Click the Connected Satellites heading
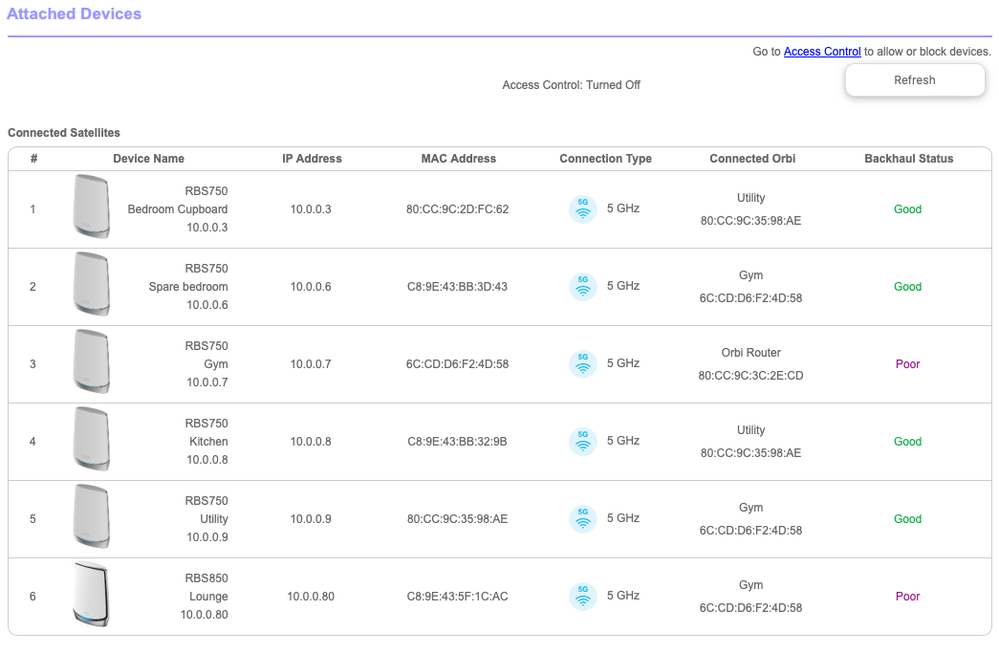Screen dimensions: 999x655 click(x=64, y=133)
